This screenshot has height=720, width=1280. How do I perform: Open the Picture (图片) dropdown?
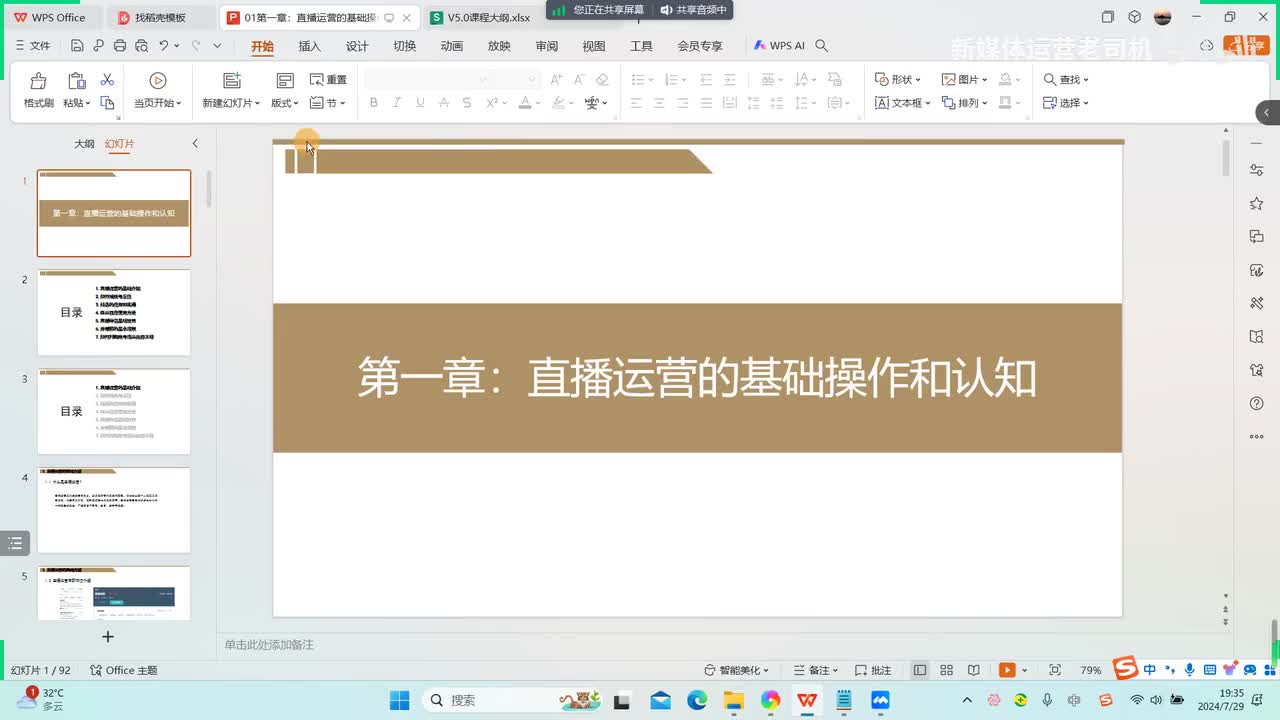[x=964, y=80]
